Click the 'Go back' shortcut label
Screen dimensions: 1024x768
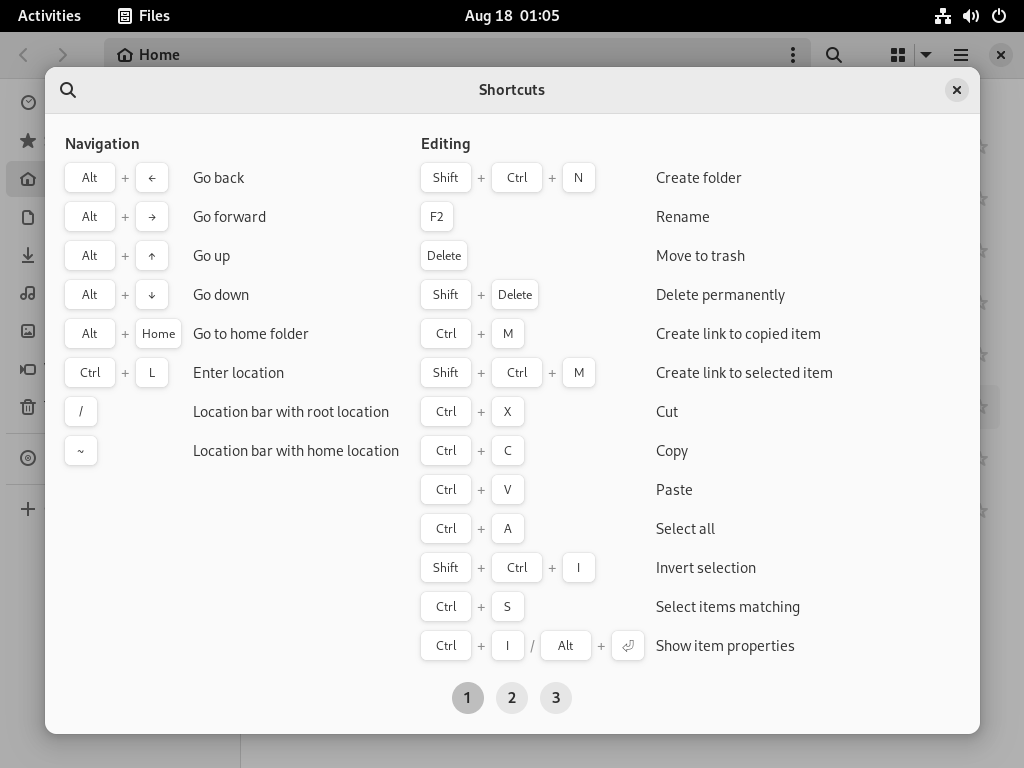[219, 178]
